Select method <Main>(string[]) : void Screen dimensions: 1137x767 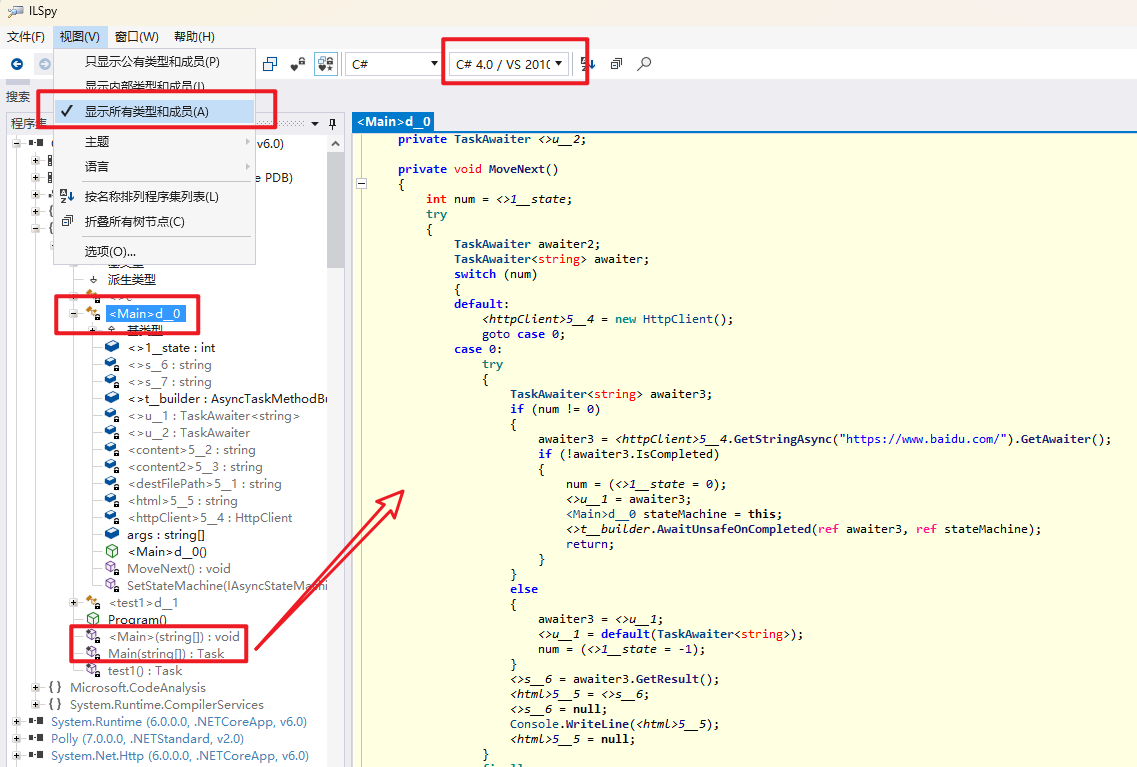coord(174,637)
